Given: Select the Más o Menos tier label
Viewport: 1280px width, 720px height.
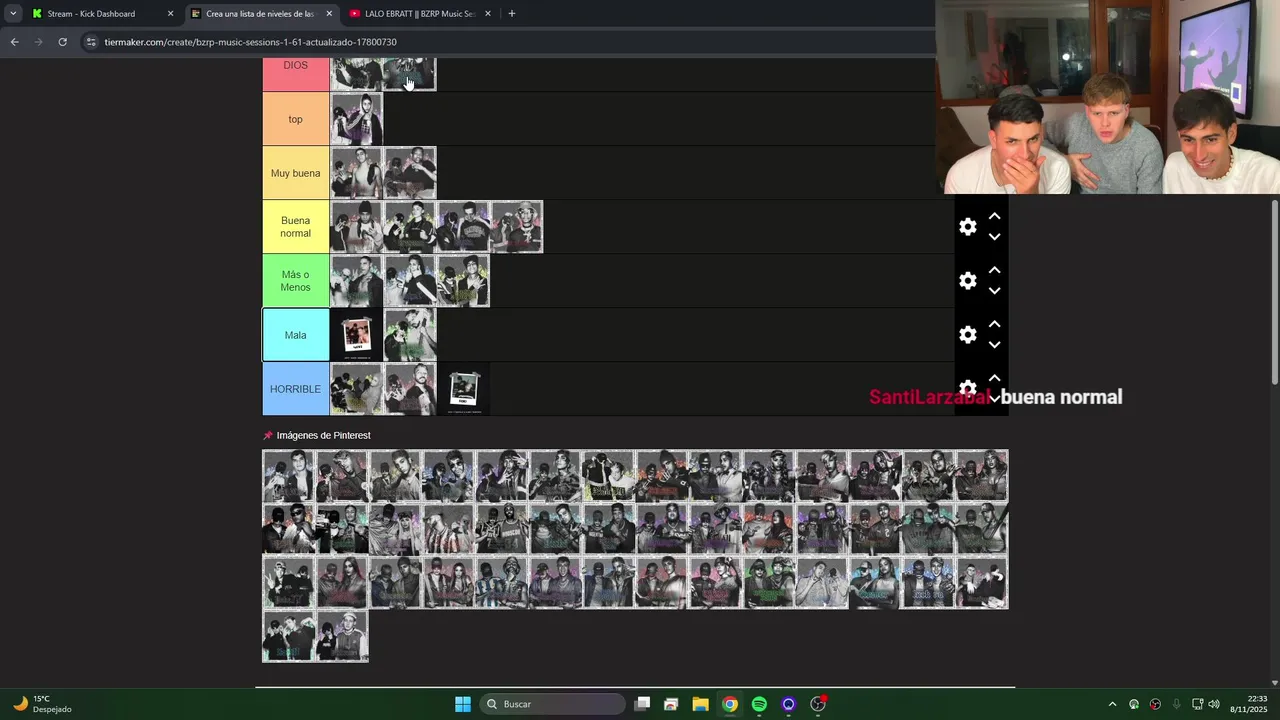Looking at the screenshot, I should click(296, 281).
